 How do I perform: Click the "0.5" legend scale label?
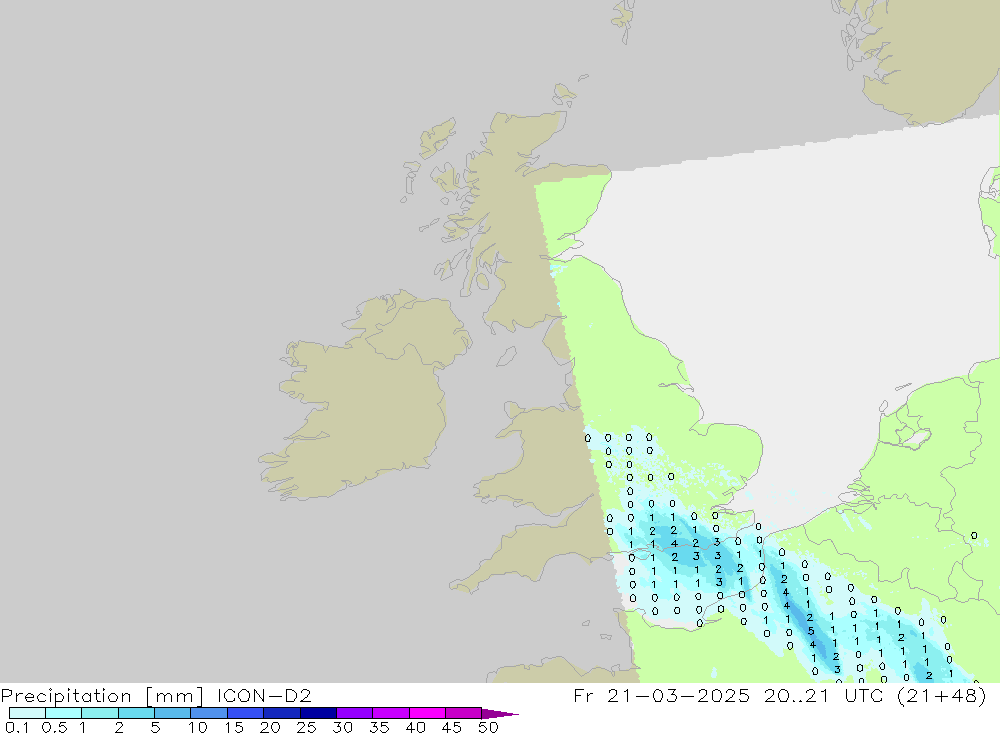(54, 727)
